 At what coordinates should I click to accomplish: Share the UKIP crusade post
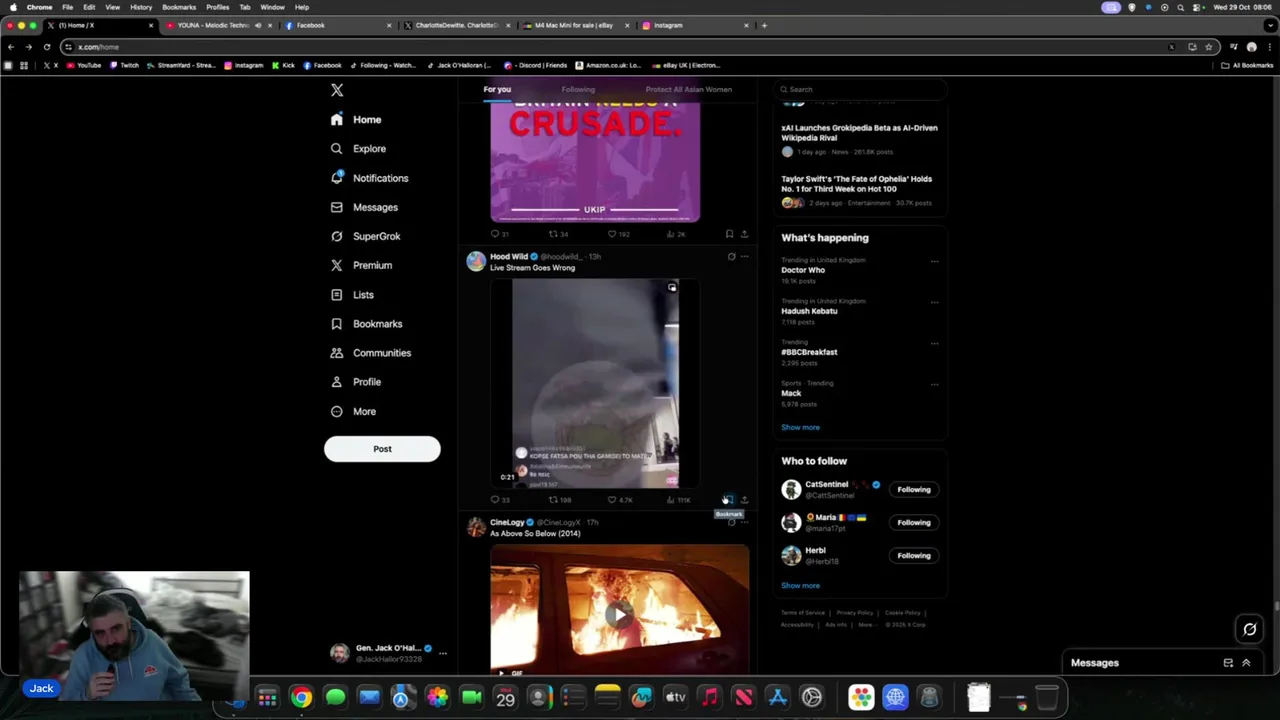tap(744, 234)
